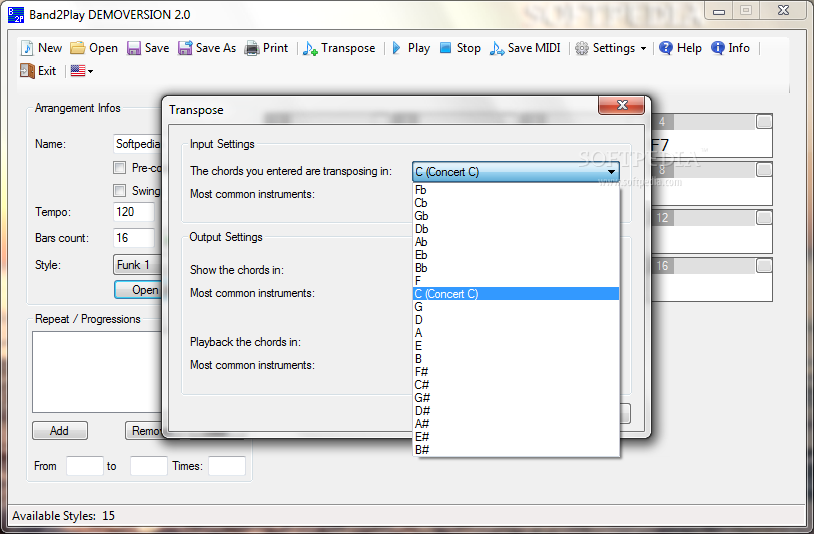Screen dimensions: 814x534
Task: Open the Style Funk 1 dropdown
Action: click(x=138, y=265)
